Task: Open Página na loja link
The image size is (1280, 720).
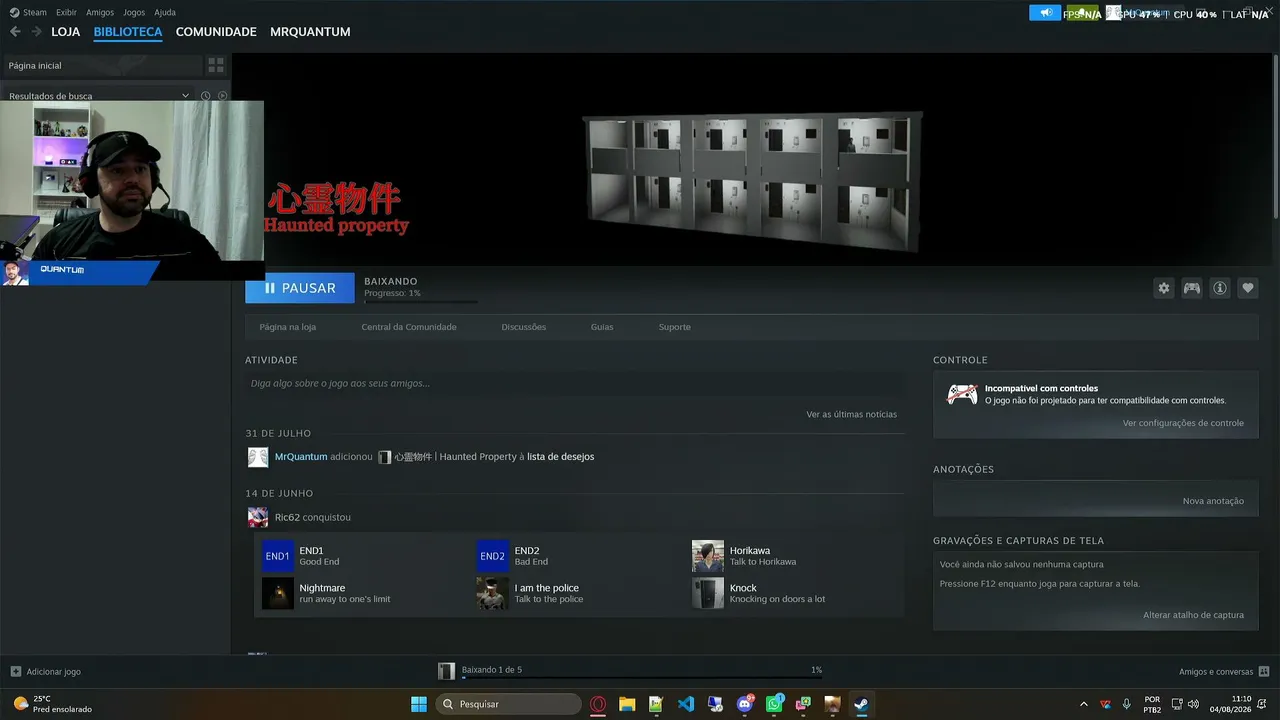Action: click(x=288, y=327)
